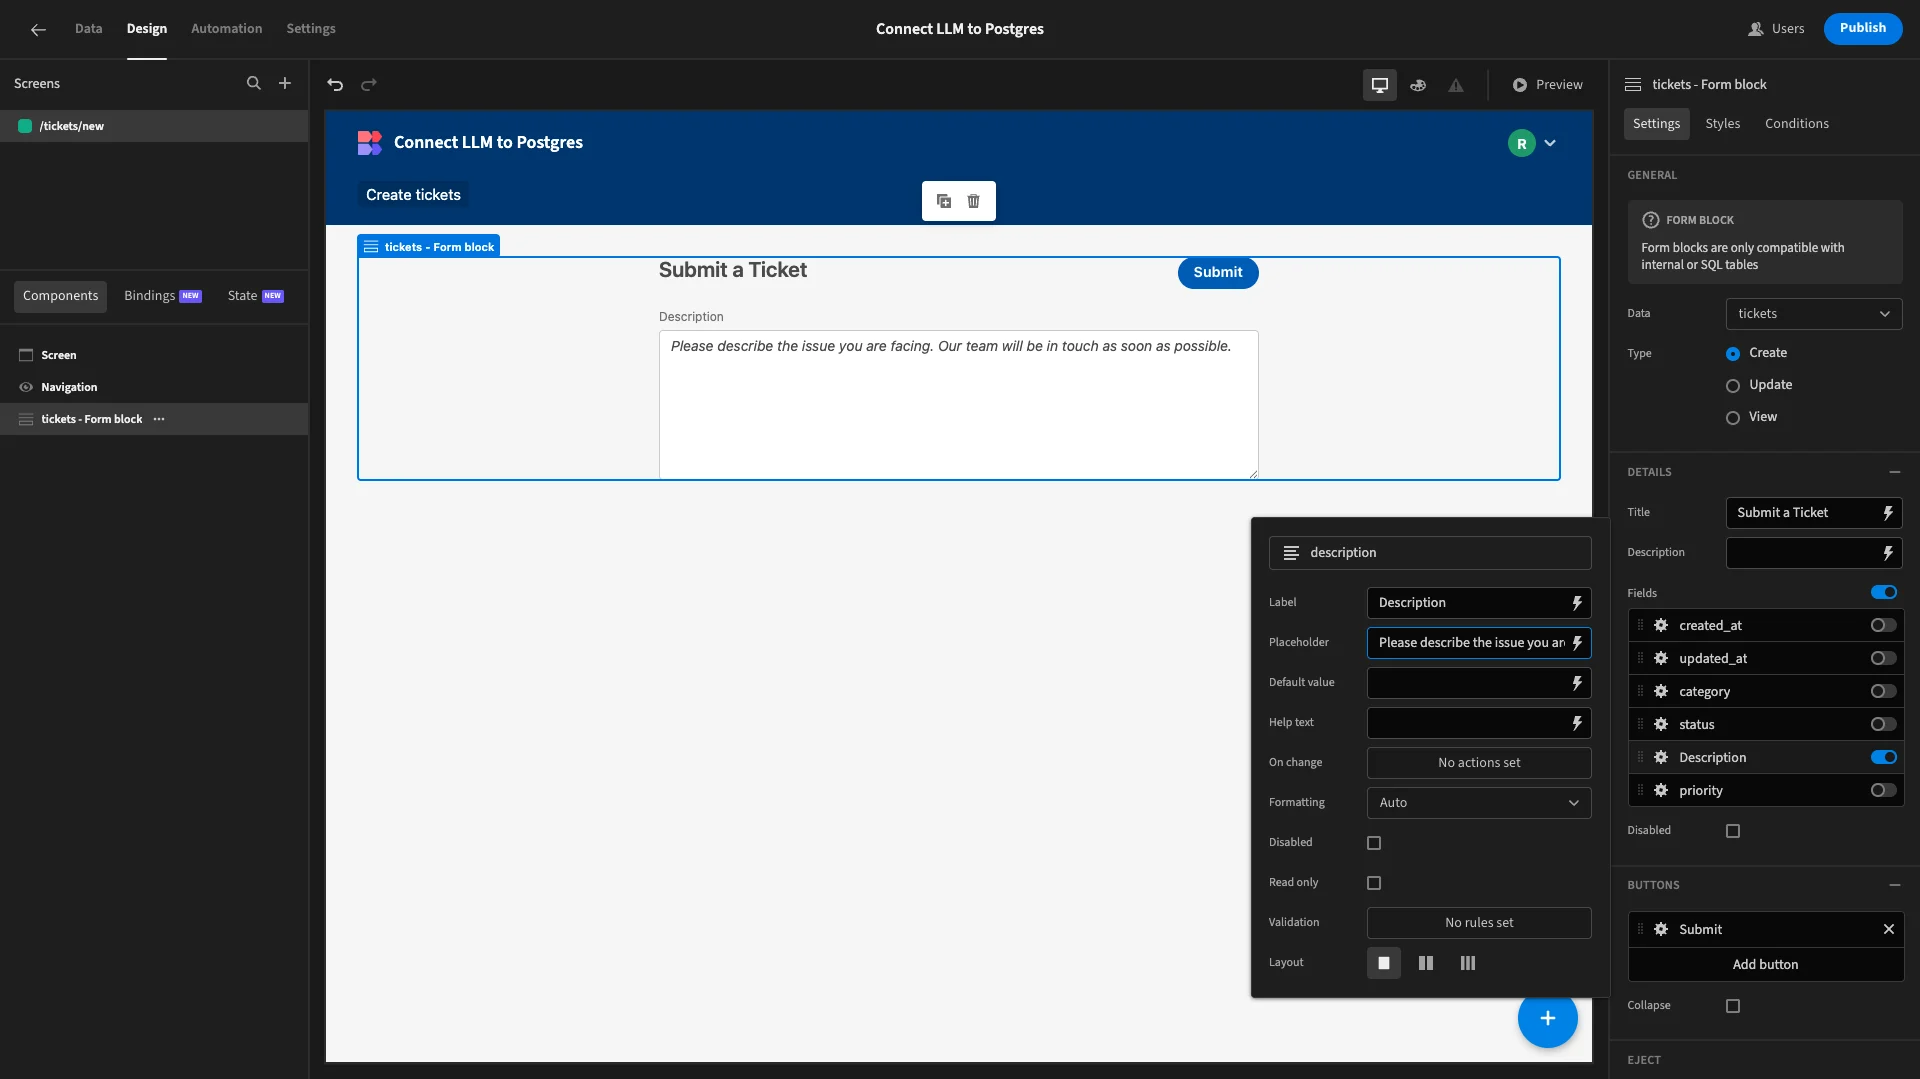This screenshot has height=1079, width=1920.
Task: Check the Collapse buttons checkbox
Action: (x=1733, y=1006)
